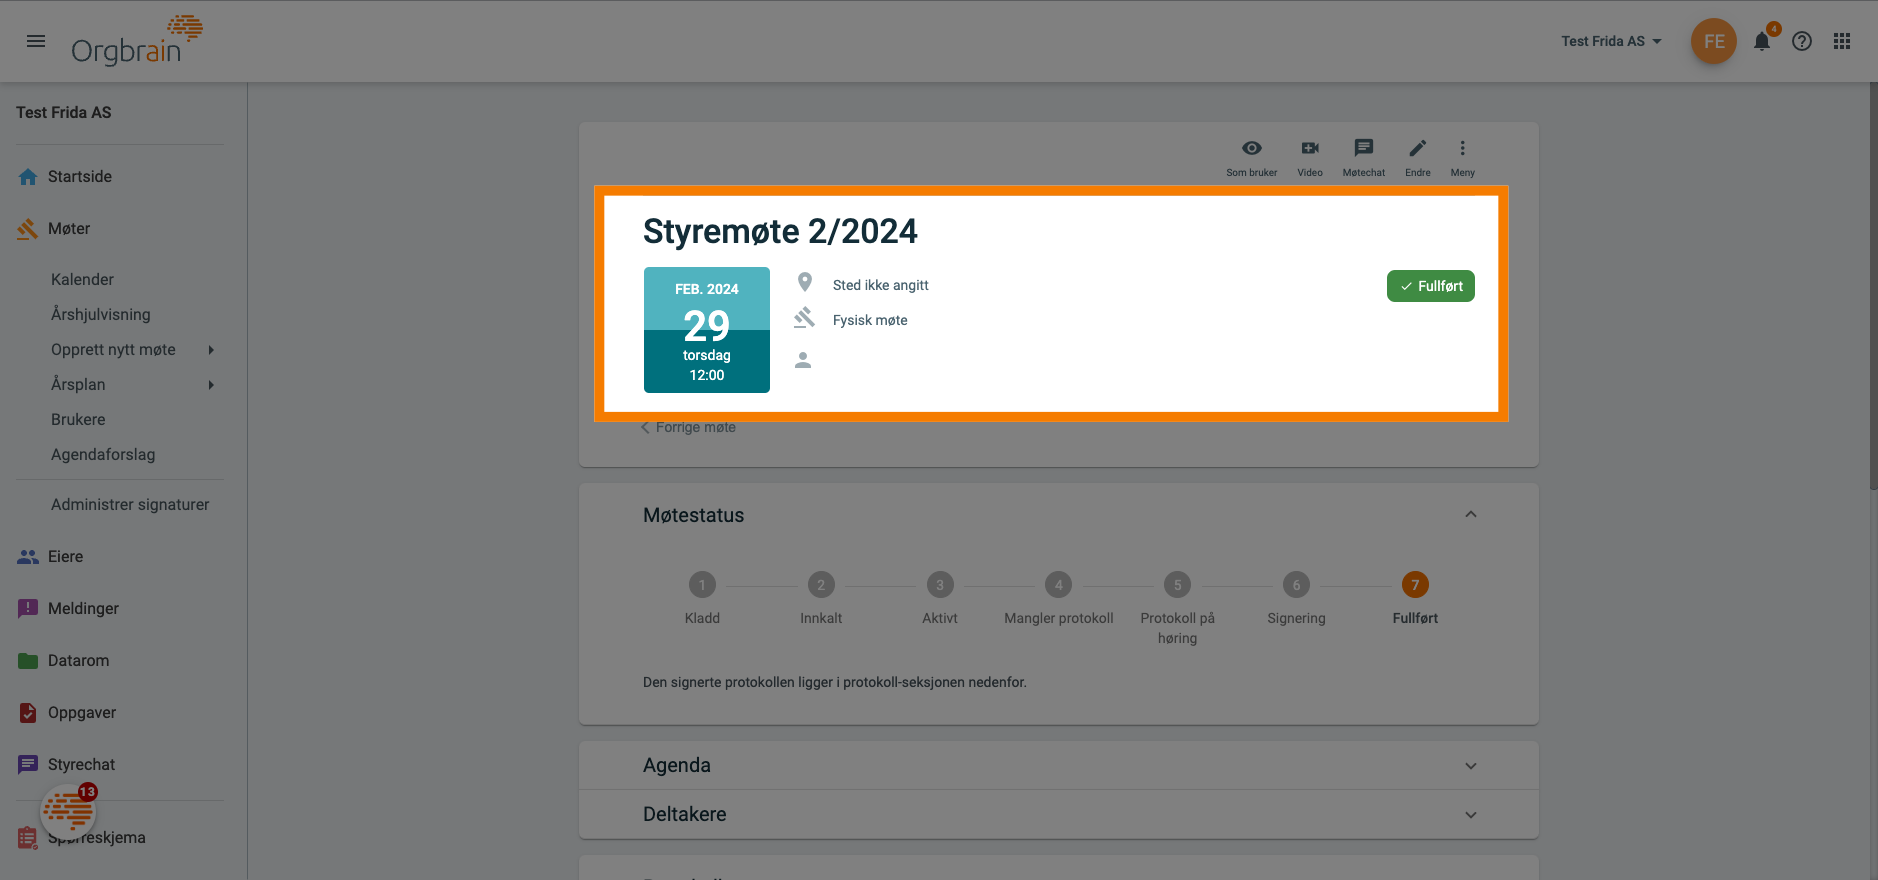The image size is (1878, 880).
Task: Open the hamburger navigation menu
Action: (x=36, y=41)
